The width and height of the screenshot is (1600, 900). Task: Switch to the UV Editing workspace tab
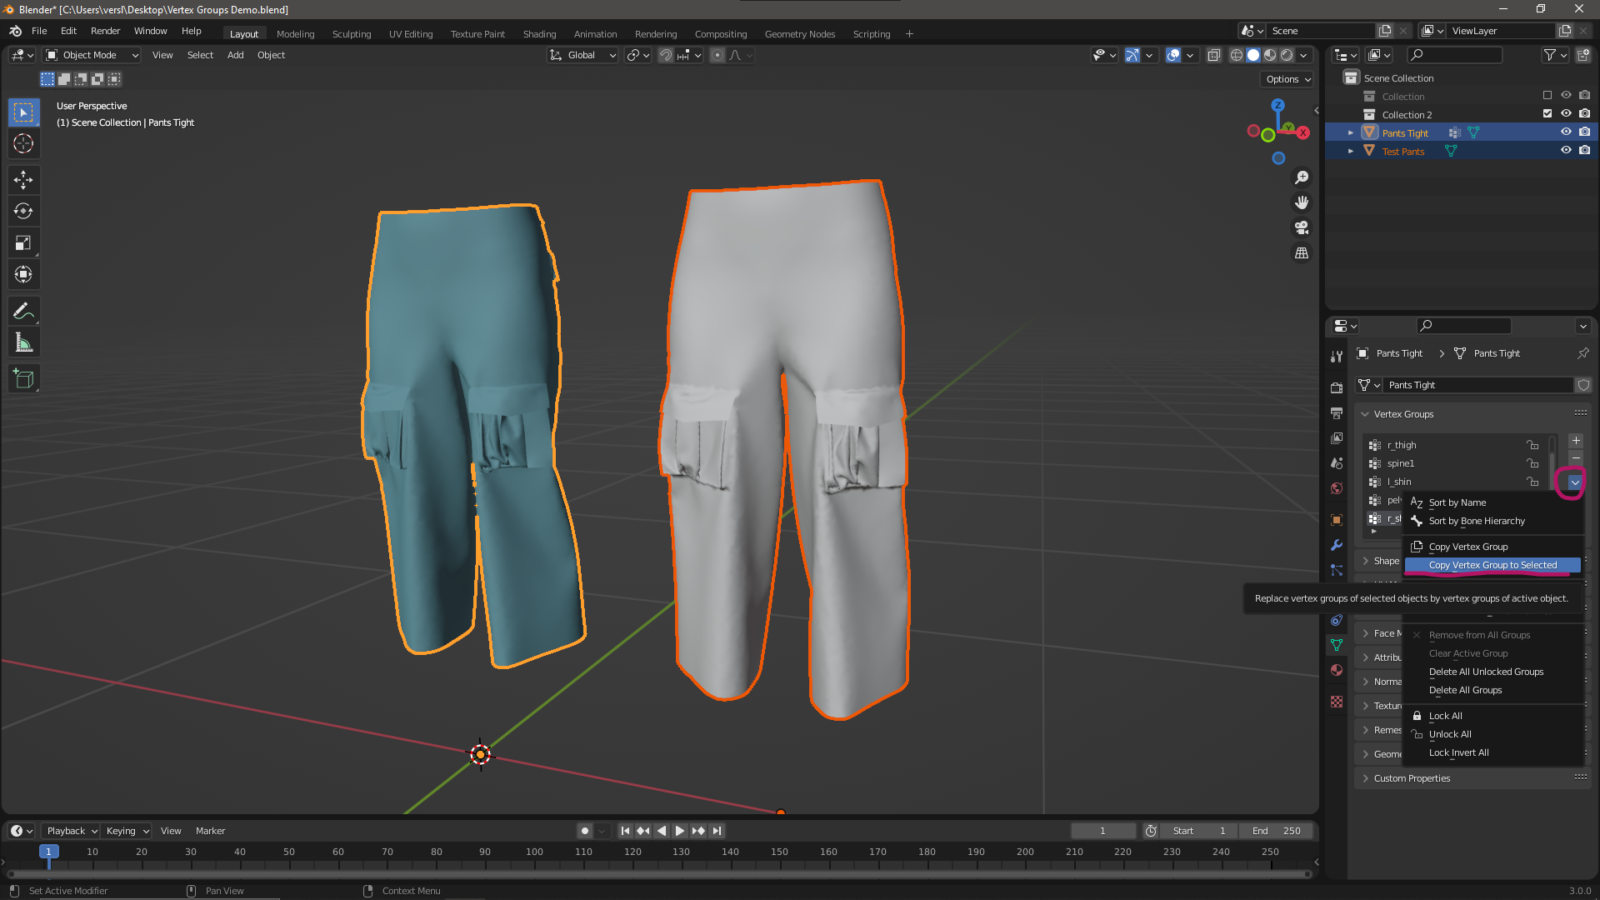pyautogui.click(x=411, y=33)
